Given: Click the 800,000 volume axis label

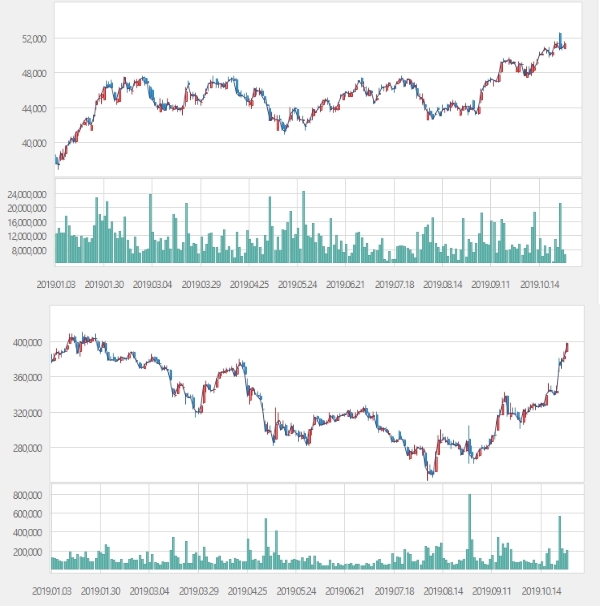Looking at the screenshot, I should coord(29,495).
